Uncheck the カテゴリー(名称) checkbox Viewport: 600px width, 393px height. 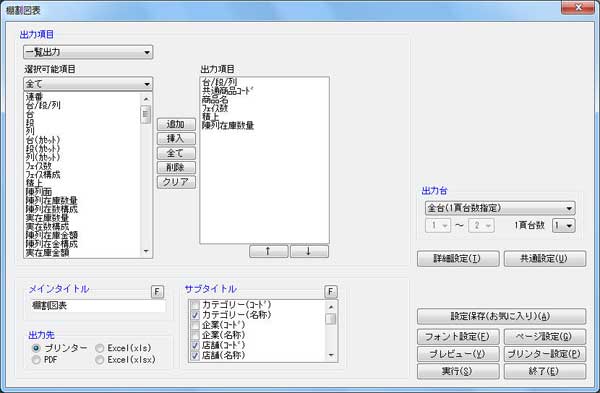coord(195,315)
